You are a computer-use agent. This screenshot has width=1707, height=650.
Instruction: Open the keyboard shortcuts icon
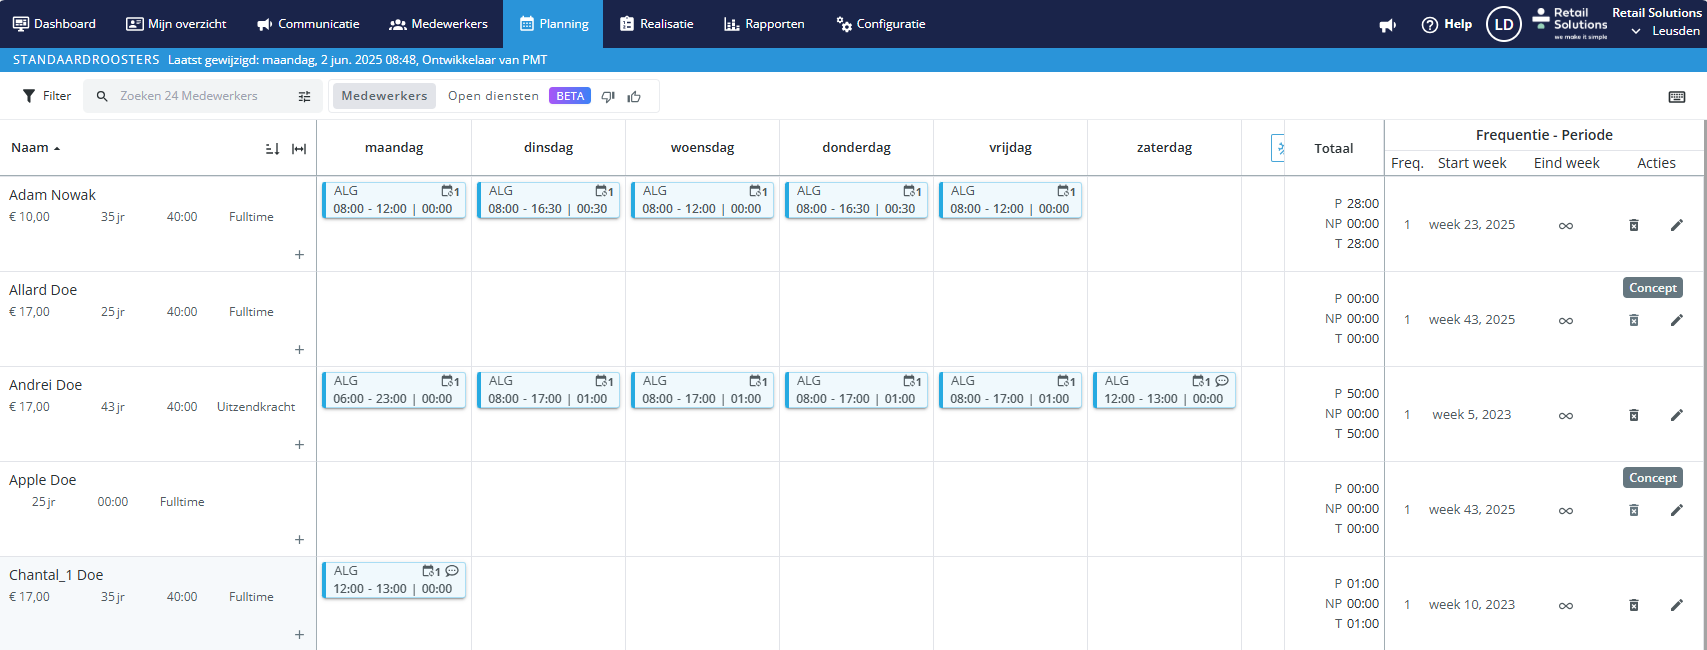click(x=1677, y=97)
